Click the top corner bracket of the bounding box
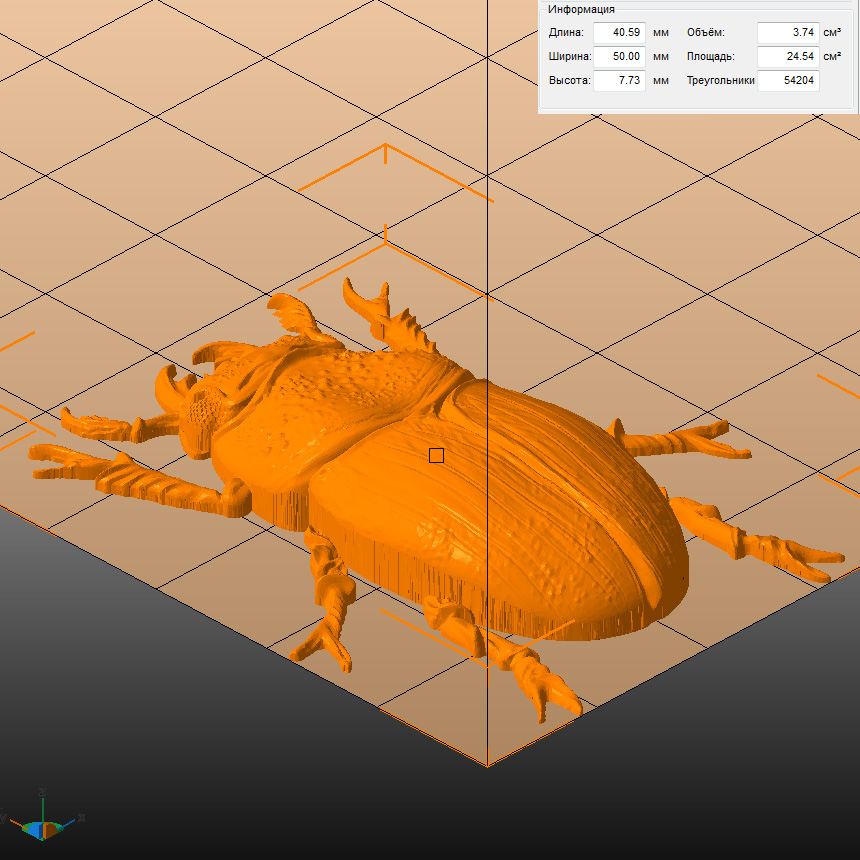Viewport: 860px width, 860px height. click(x=386, y=147)
